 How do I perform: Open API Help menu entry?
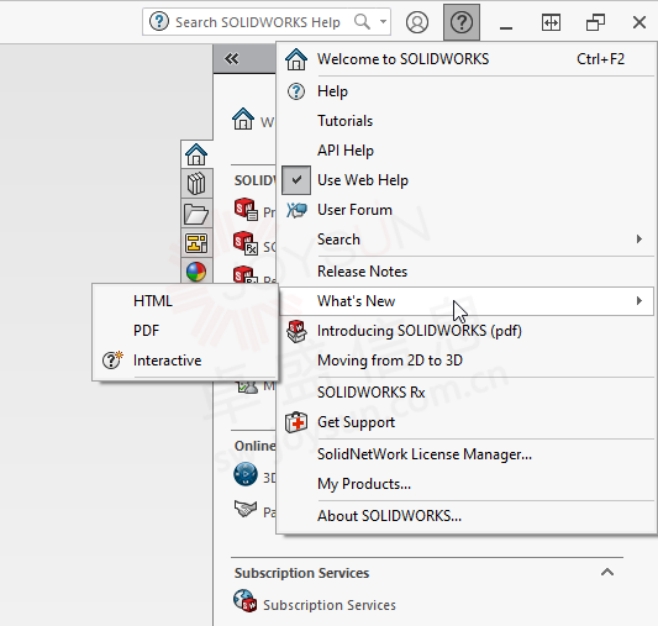[467, 151]
